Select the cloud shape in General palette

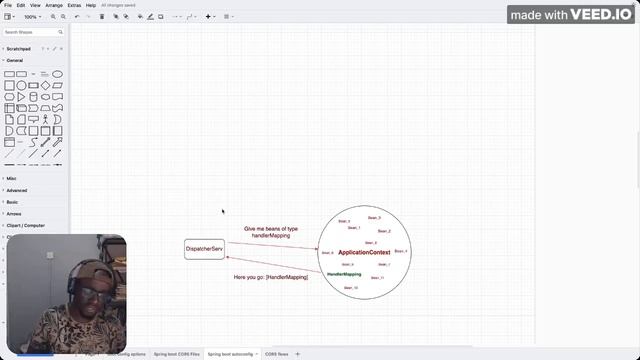(x=45, y=97)
